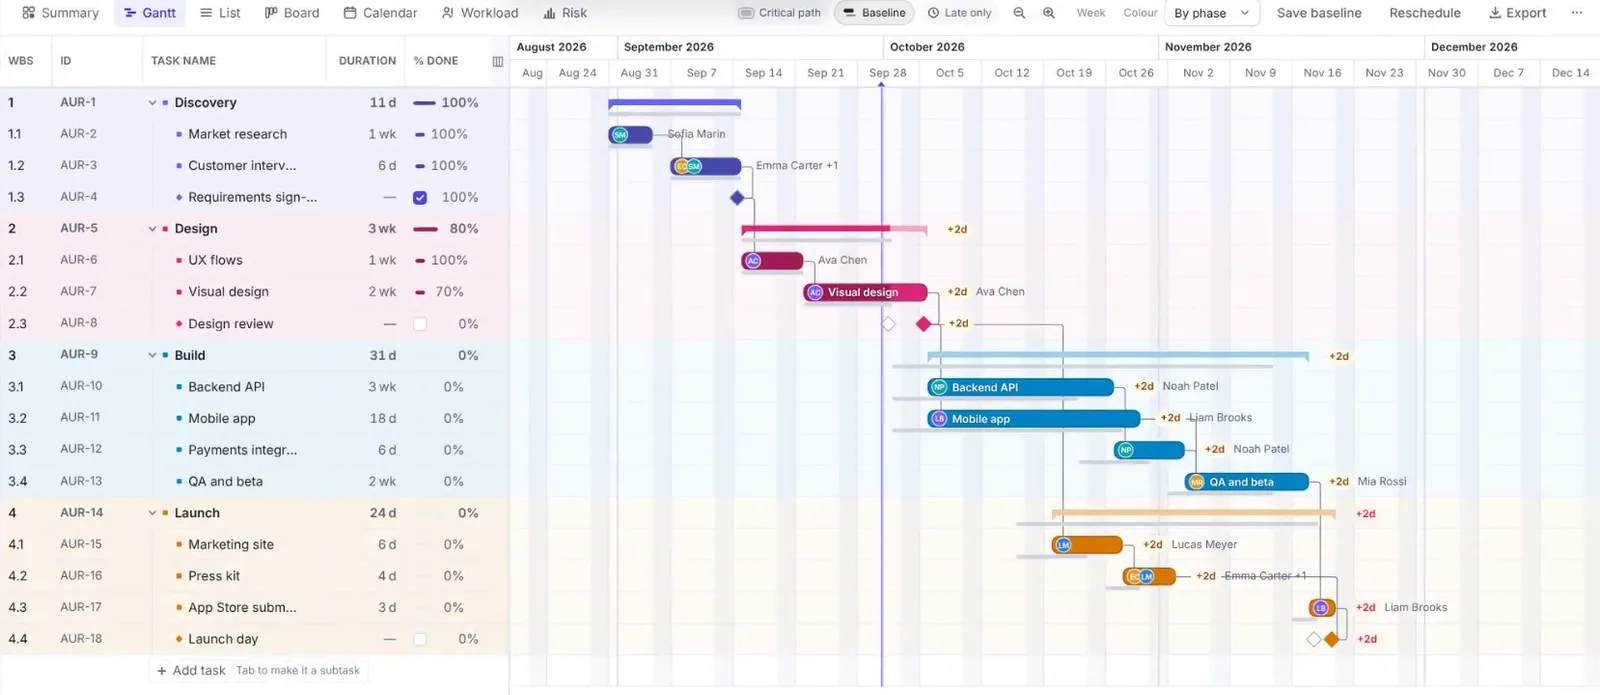
Task: Click the Risk tab chart icon
Action: (x=549, y=13)
